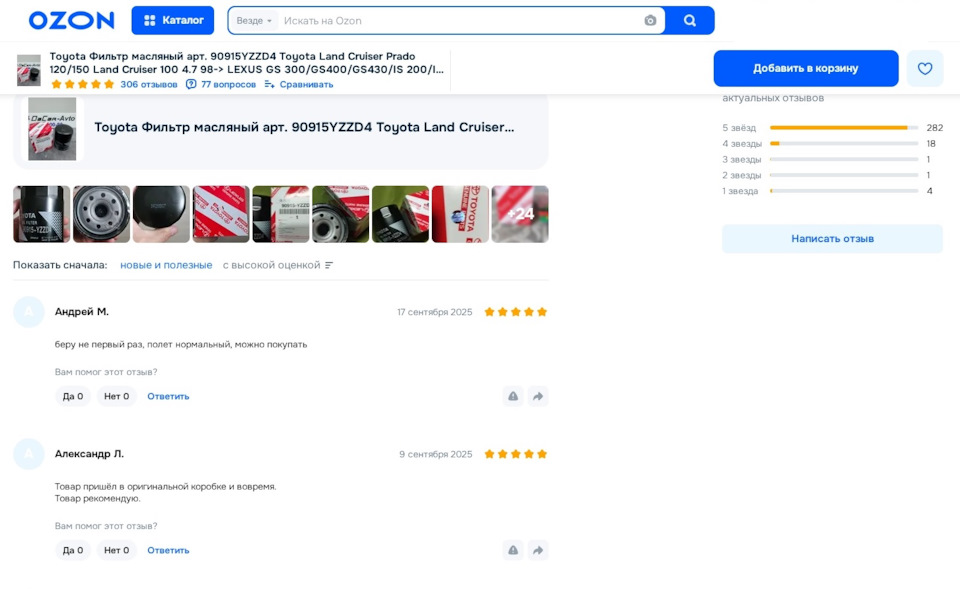The width and height of the screenshot is (960, 589).
Task: Filter reviews by the 5 звёзд rating bar
Action: [832, 128]
